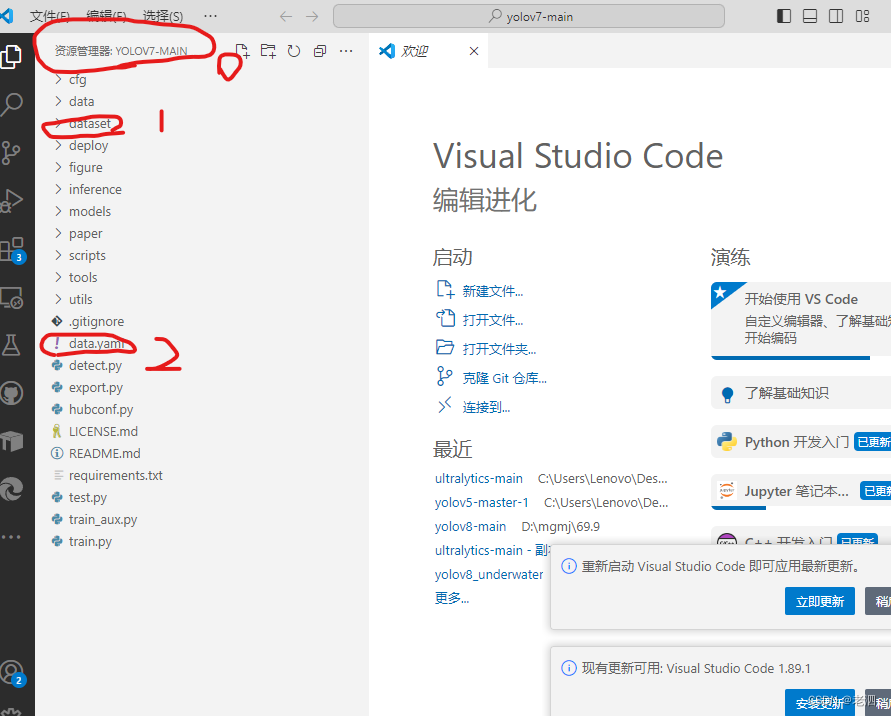Expand the scripts folder
Viewport: 891px width, 716px height.
click(202, 255)
